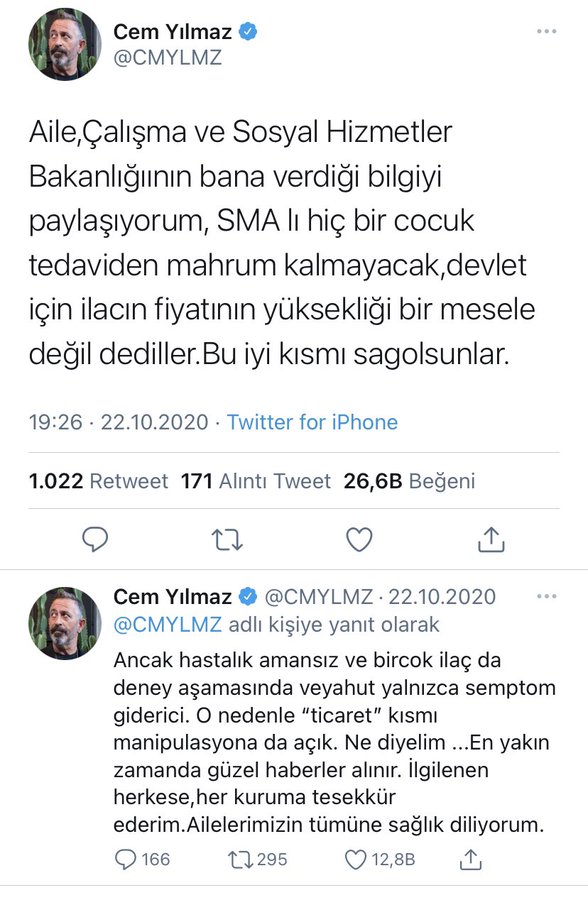
Task: Retweet the main tweet via arrows icon
Action: [x=227, y=540]
